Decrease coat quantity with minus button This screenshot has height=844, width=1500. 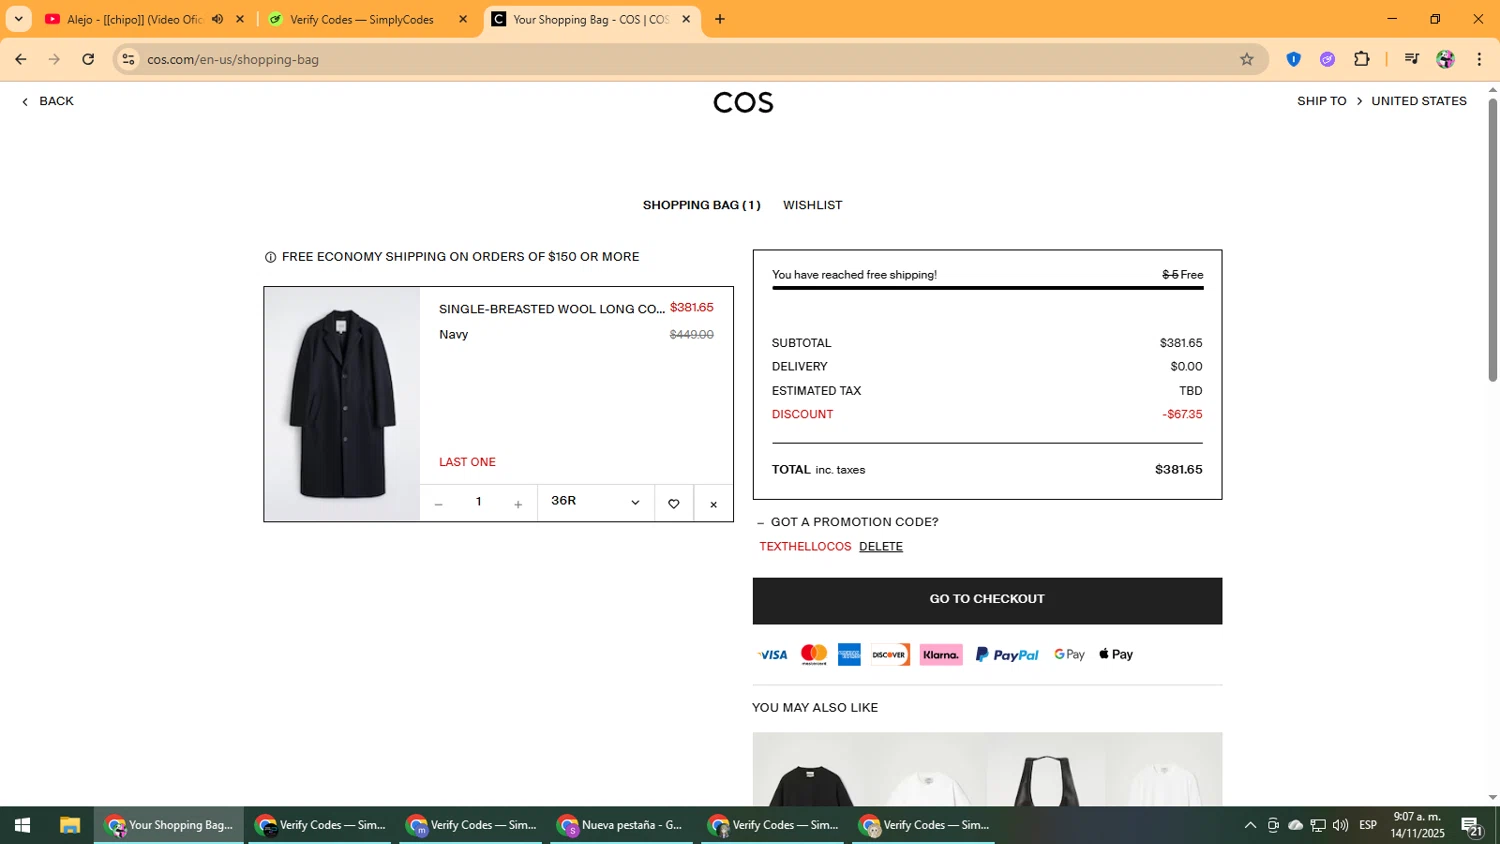coord(438,504)
